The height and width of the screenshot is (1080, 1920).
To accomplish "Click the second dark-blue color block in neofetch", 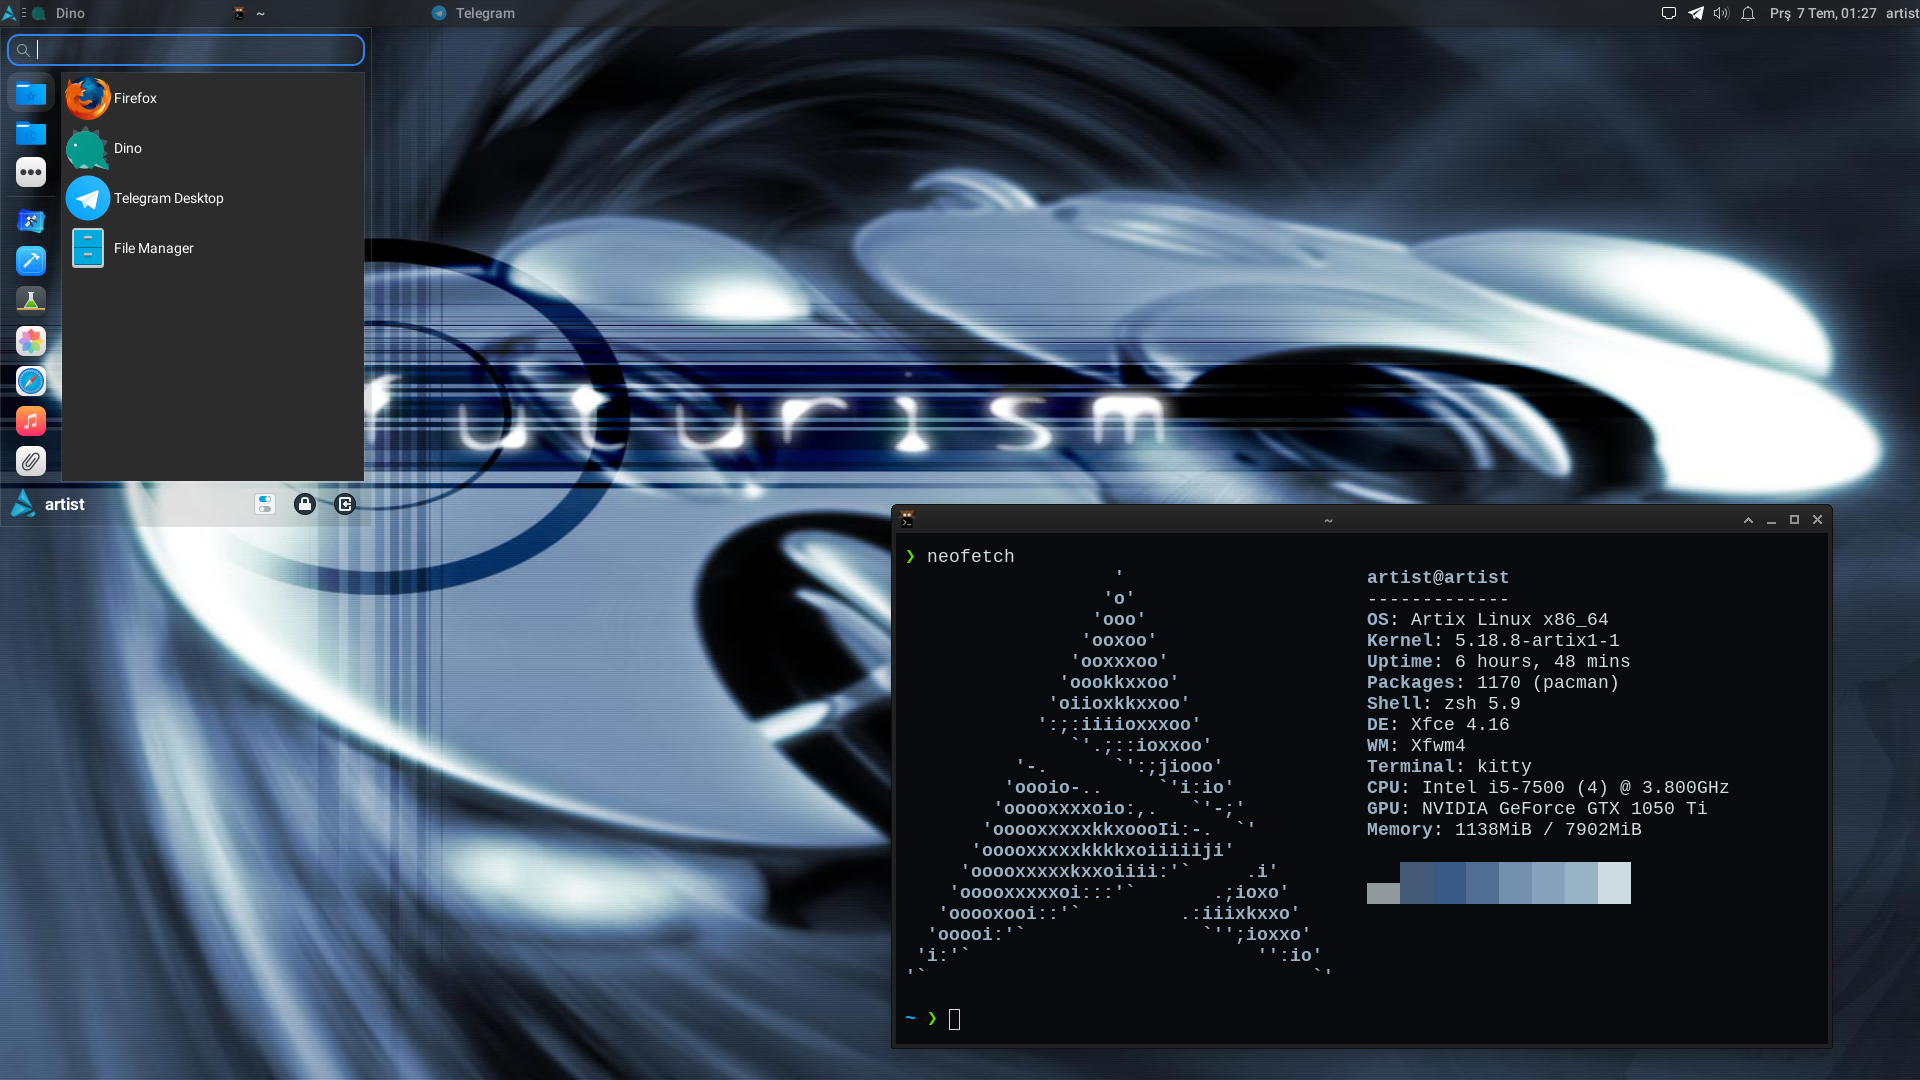I will pyautogui.click(x=1449, y=883).
